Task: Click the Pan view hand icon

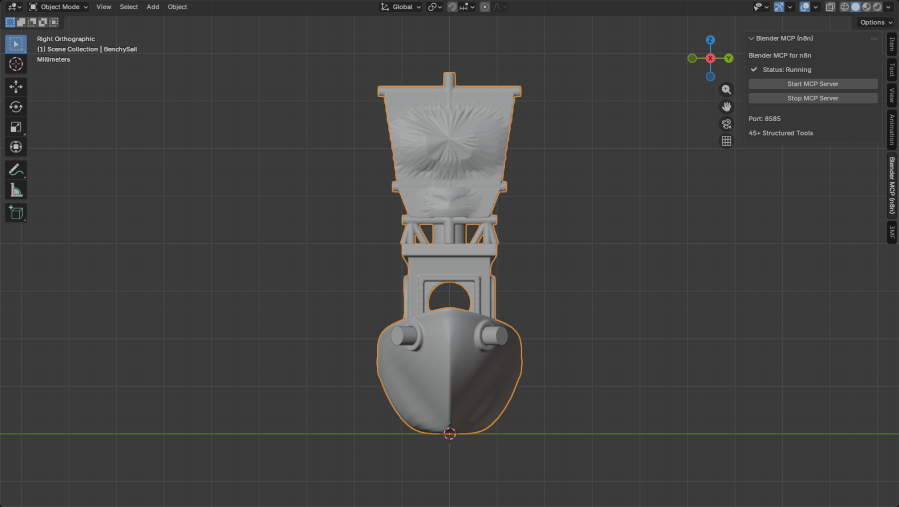Action: click(x=726, y=107)
